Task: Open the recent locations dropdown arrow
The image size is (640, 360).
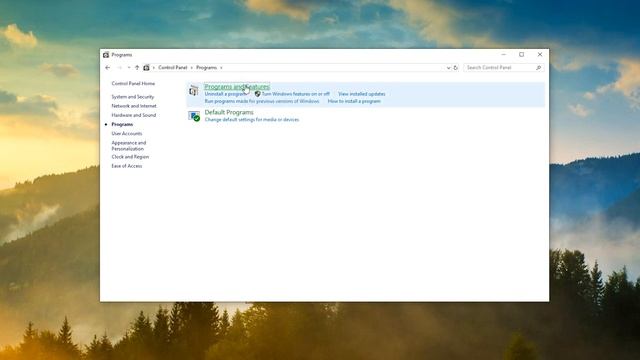Action: (x=129, y=68)
